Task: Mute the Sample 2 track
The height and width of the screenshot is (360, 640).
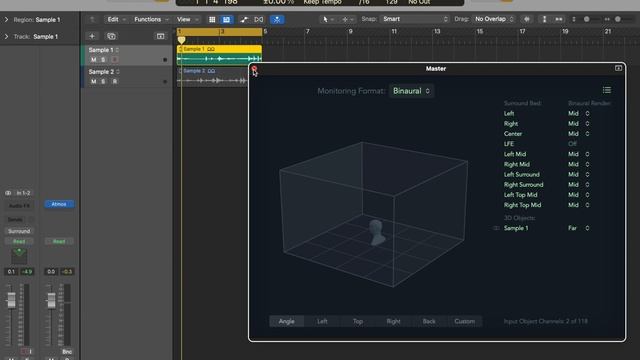Action: coord(93,81)
